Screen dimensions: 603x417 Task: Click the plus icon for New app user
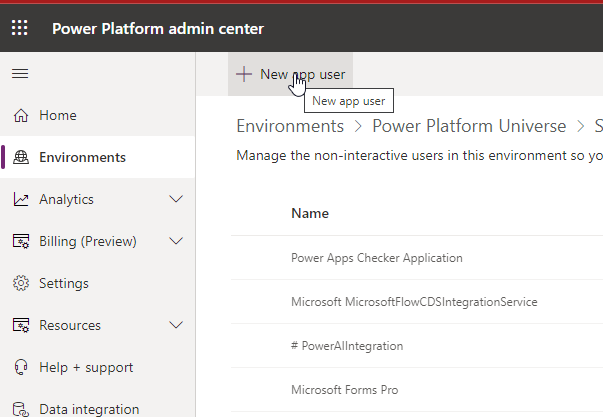click(244, 74)
